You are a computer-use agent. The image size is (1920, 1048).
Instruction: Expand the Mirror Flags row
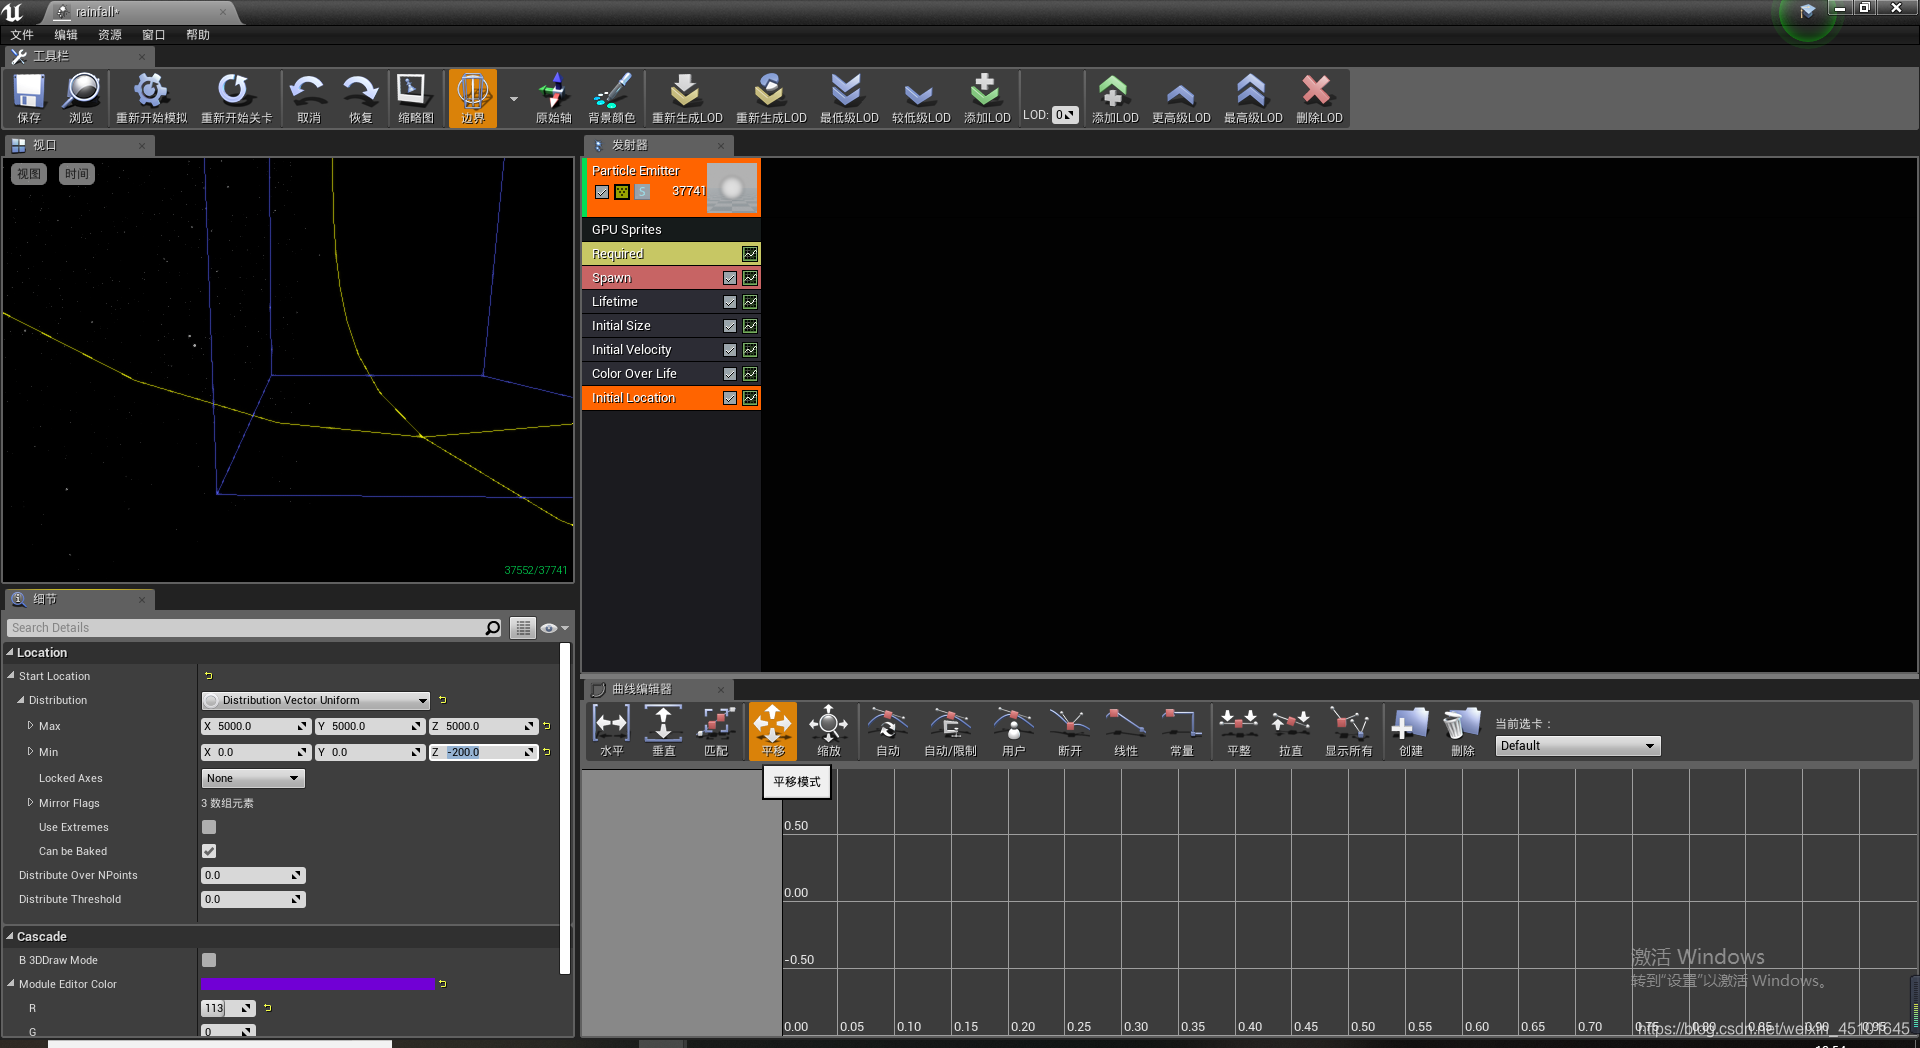(30, 802)
